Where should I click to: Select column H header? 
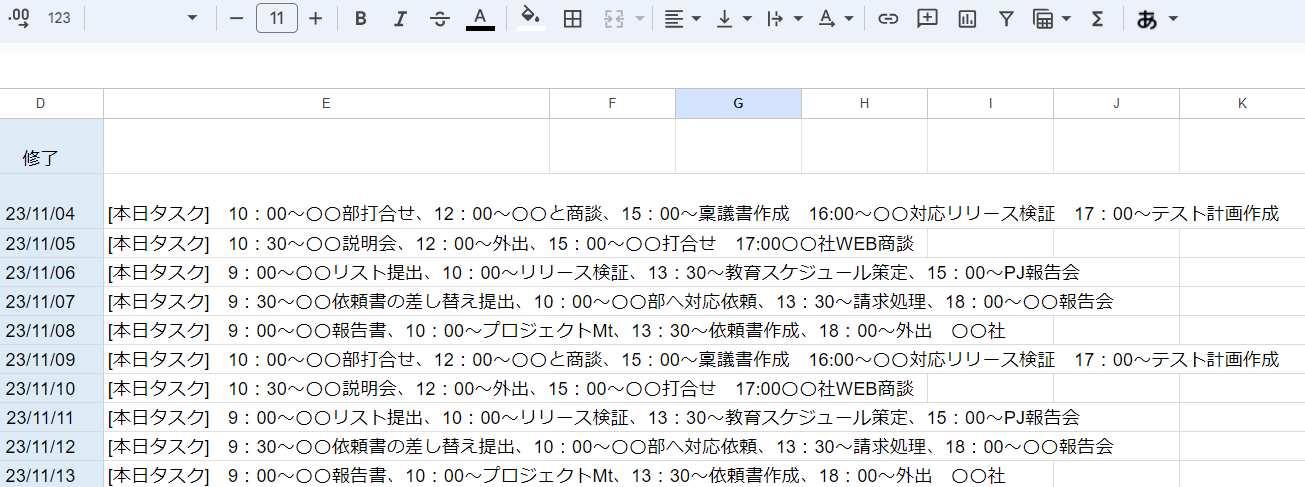864,103
